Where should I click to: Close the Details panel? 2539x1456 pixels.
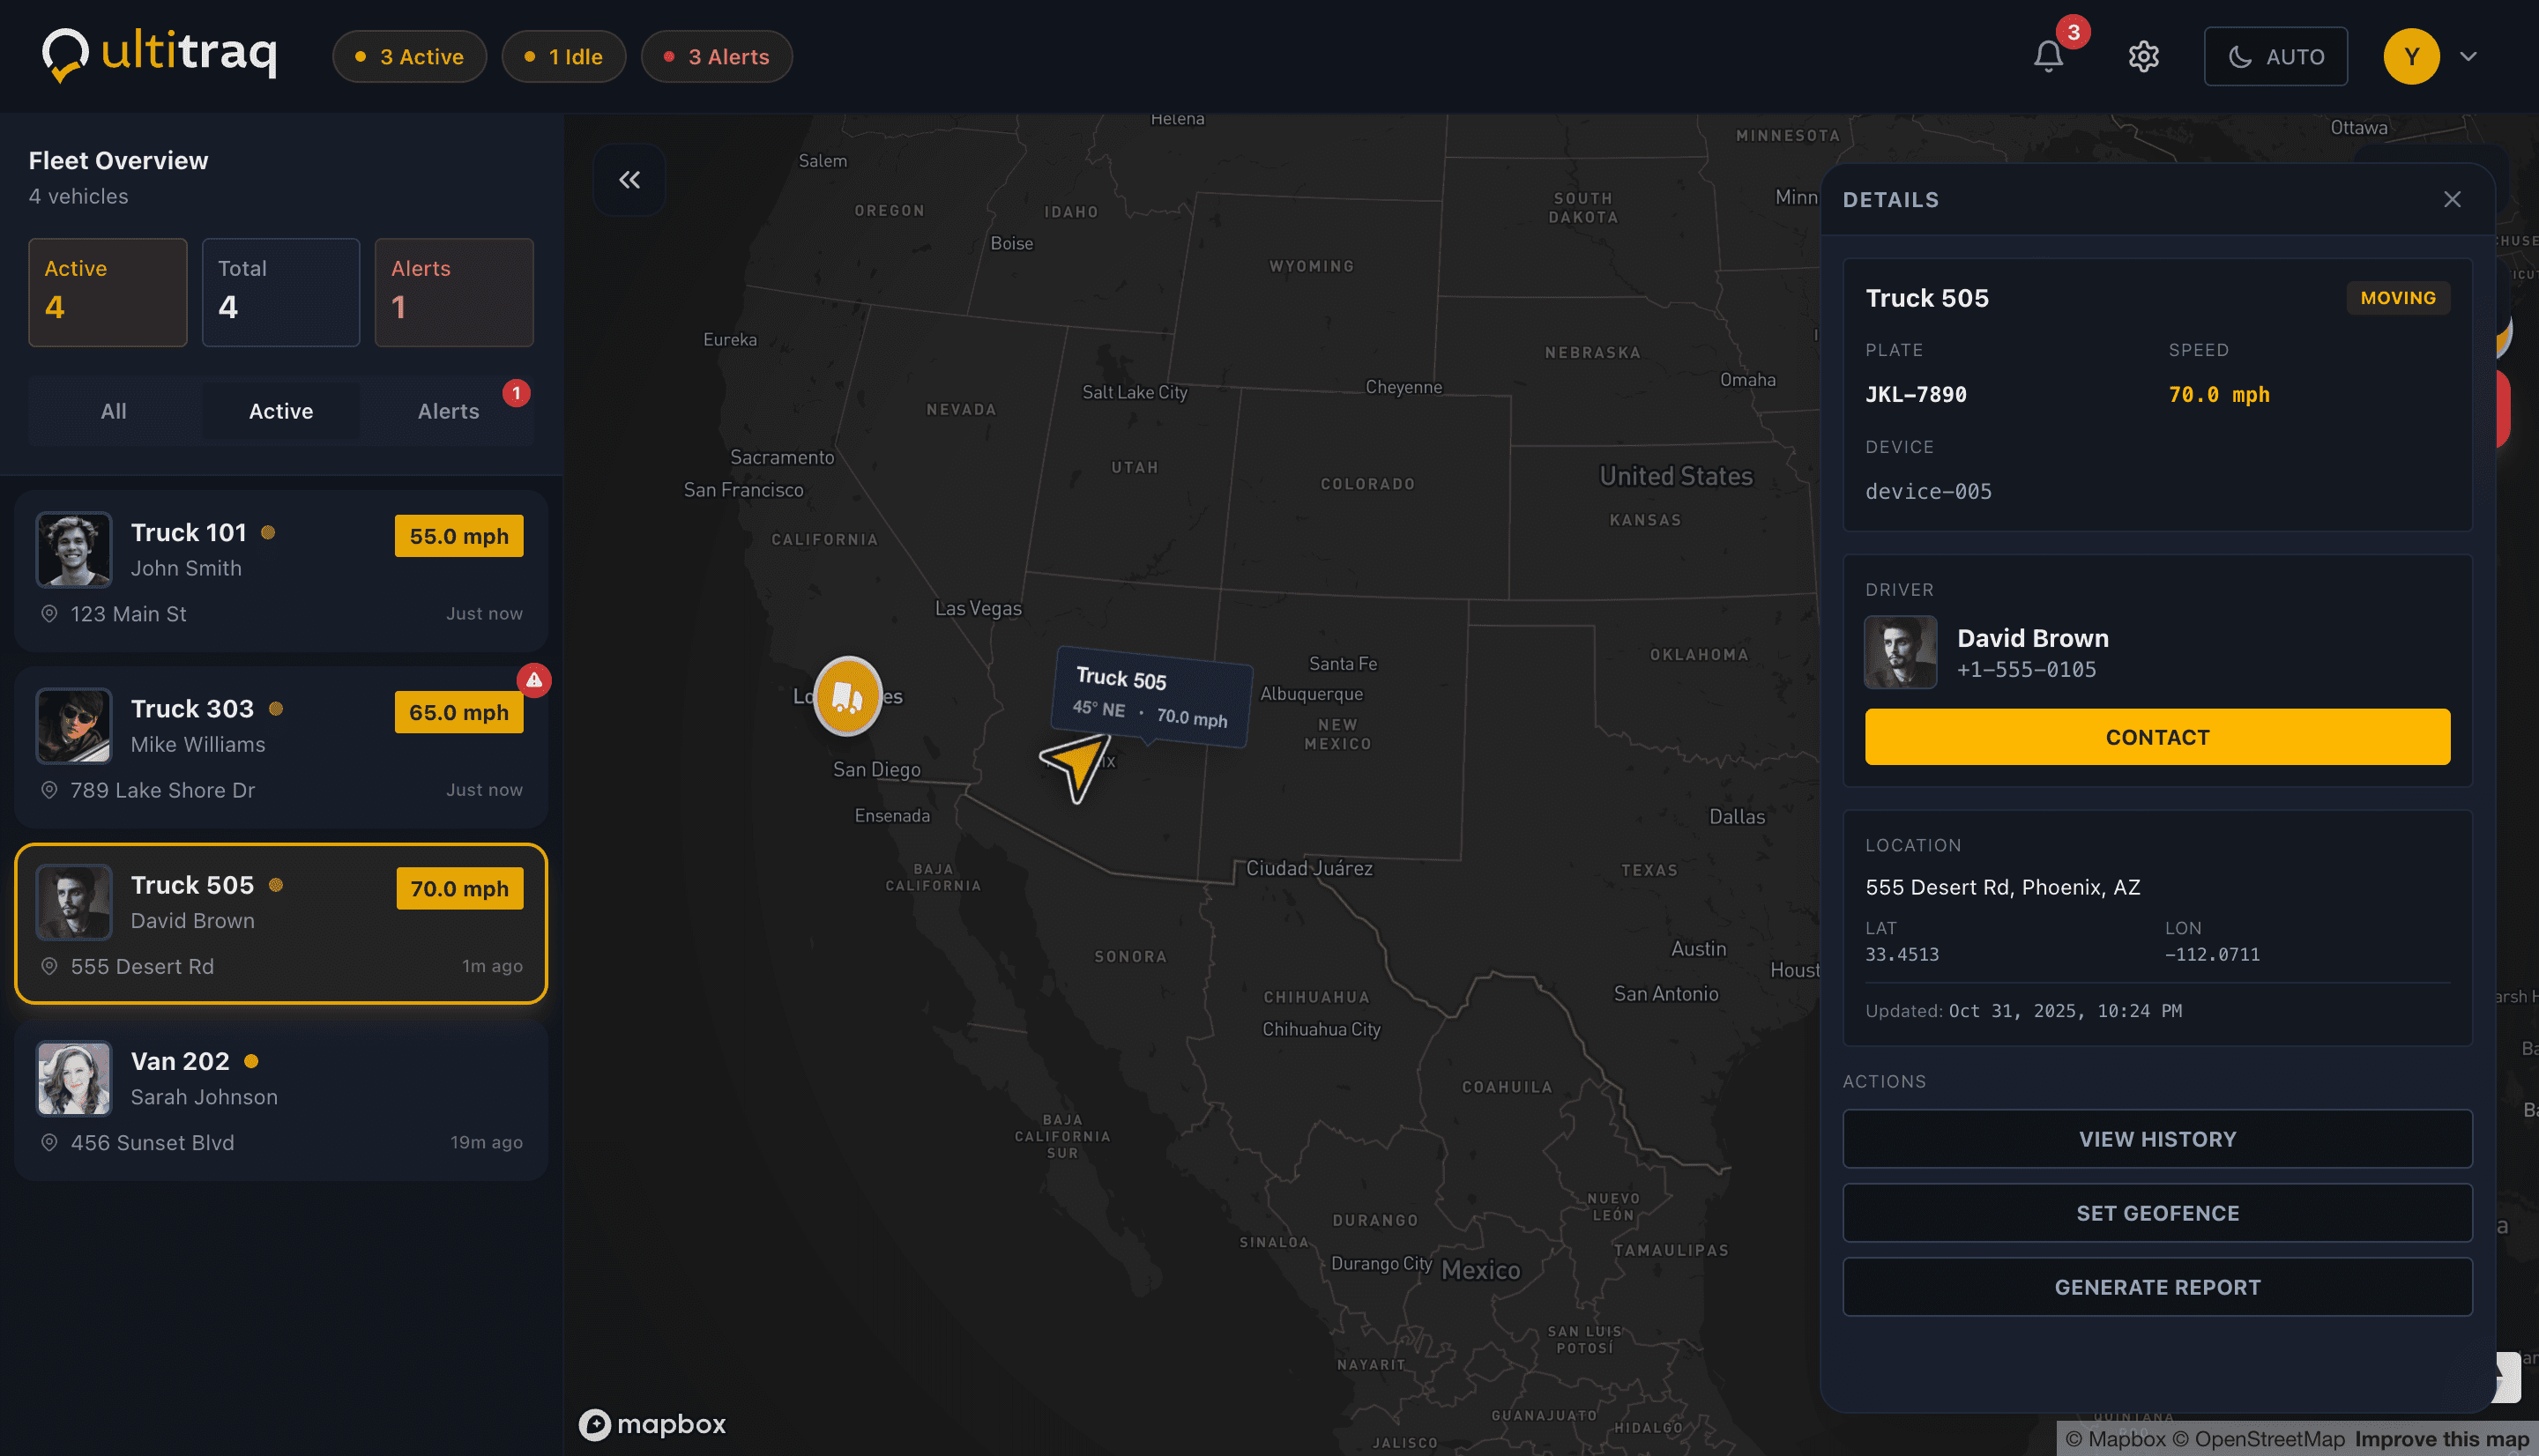[x=2452, y=199]
